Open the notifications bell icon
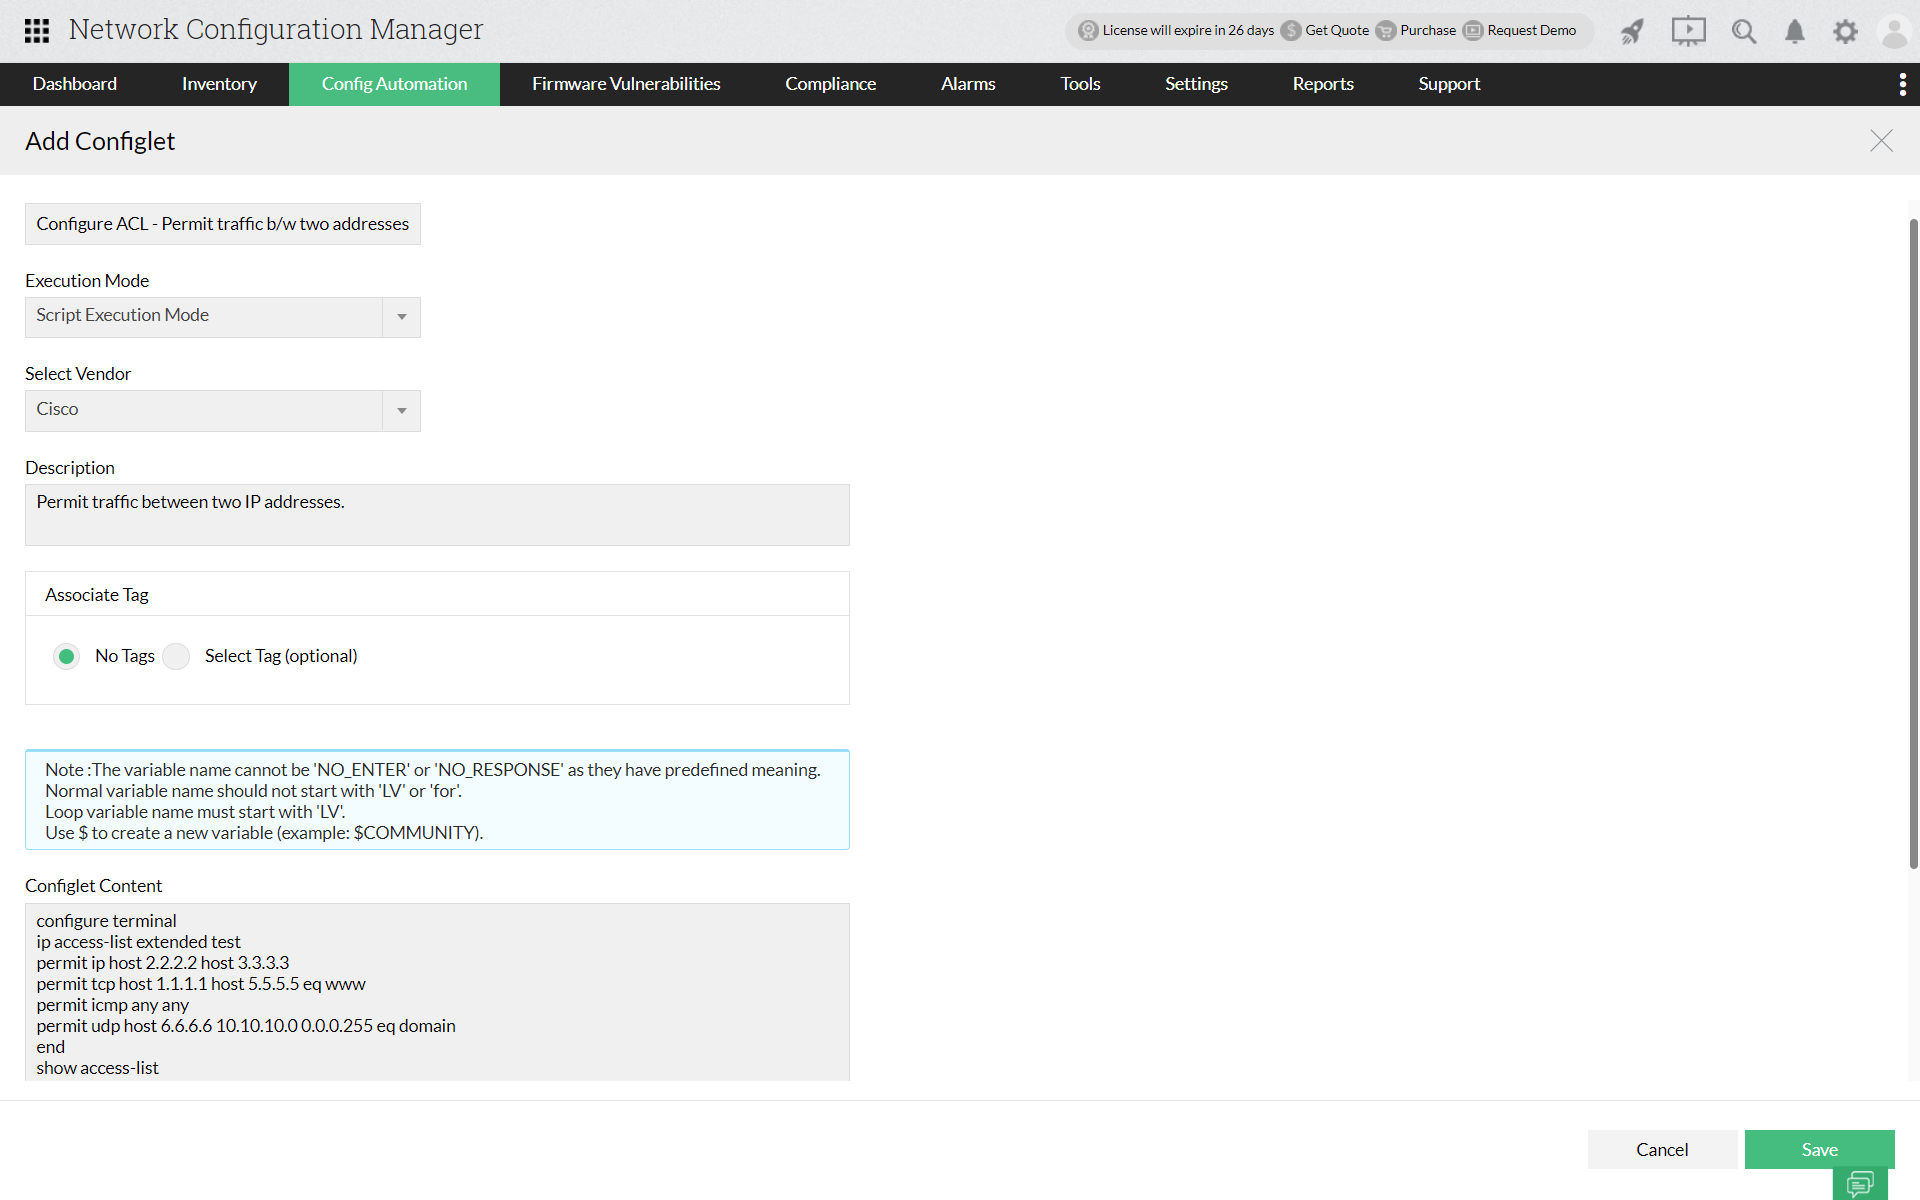Image resolution: width=1920 pixels, height=1200 pixels. [x=1794, y=32]
